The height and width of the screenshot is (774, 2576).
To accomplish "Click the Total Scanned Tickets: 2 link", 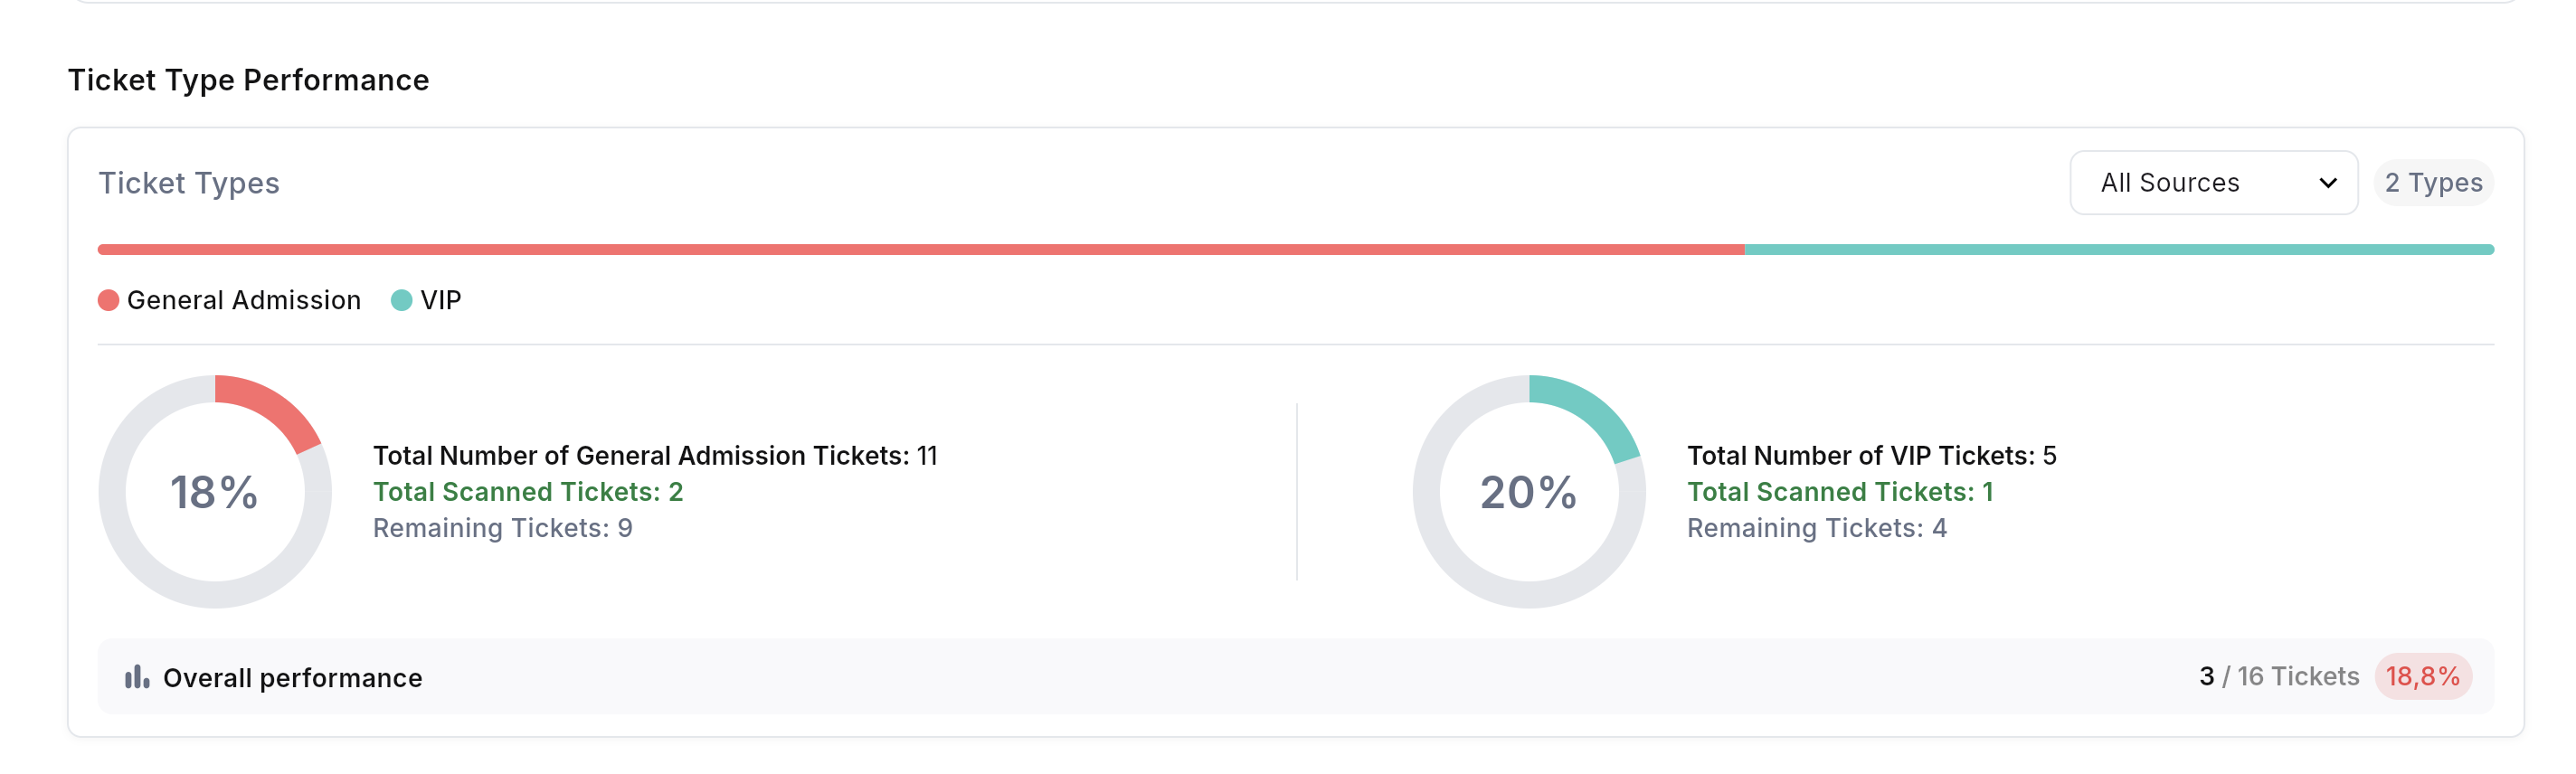I will point(528,491).
